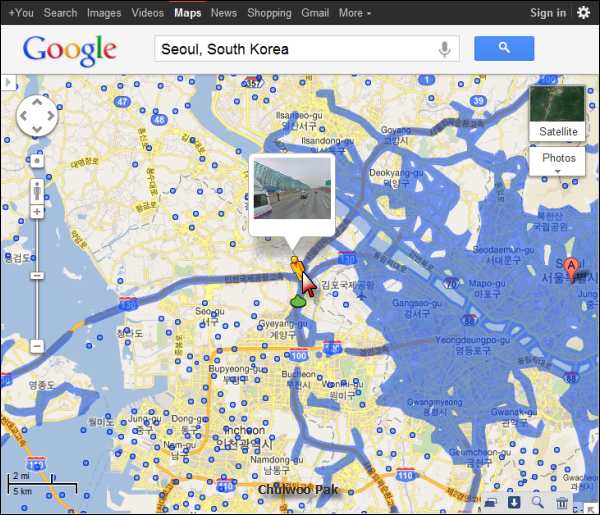Viewport: 600px width, 515px height.
Task: Click the route 39 shield
Action: pyautogui.click(x=478, y=101)
